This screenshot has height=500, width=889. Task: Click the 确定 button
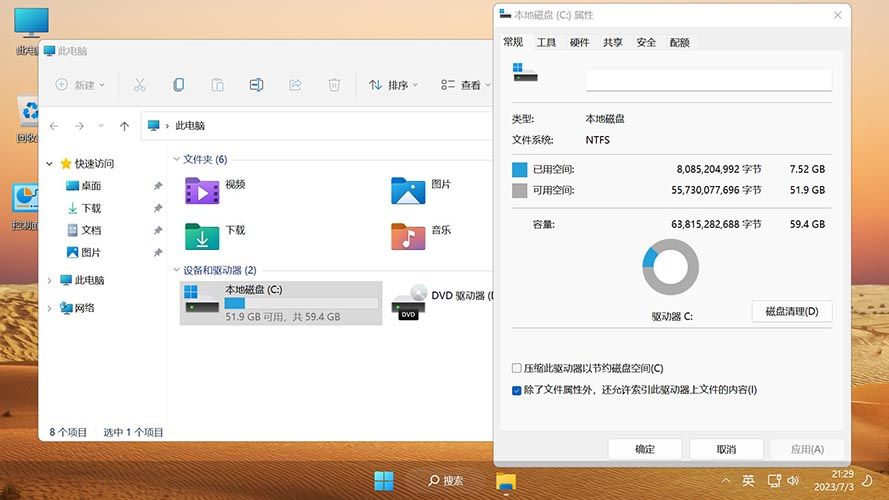tap(645, 449)
